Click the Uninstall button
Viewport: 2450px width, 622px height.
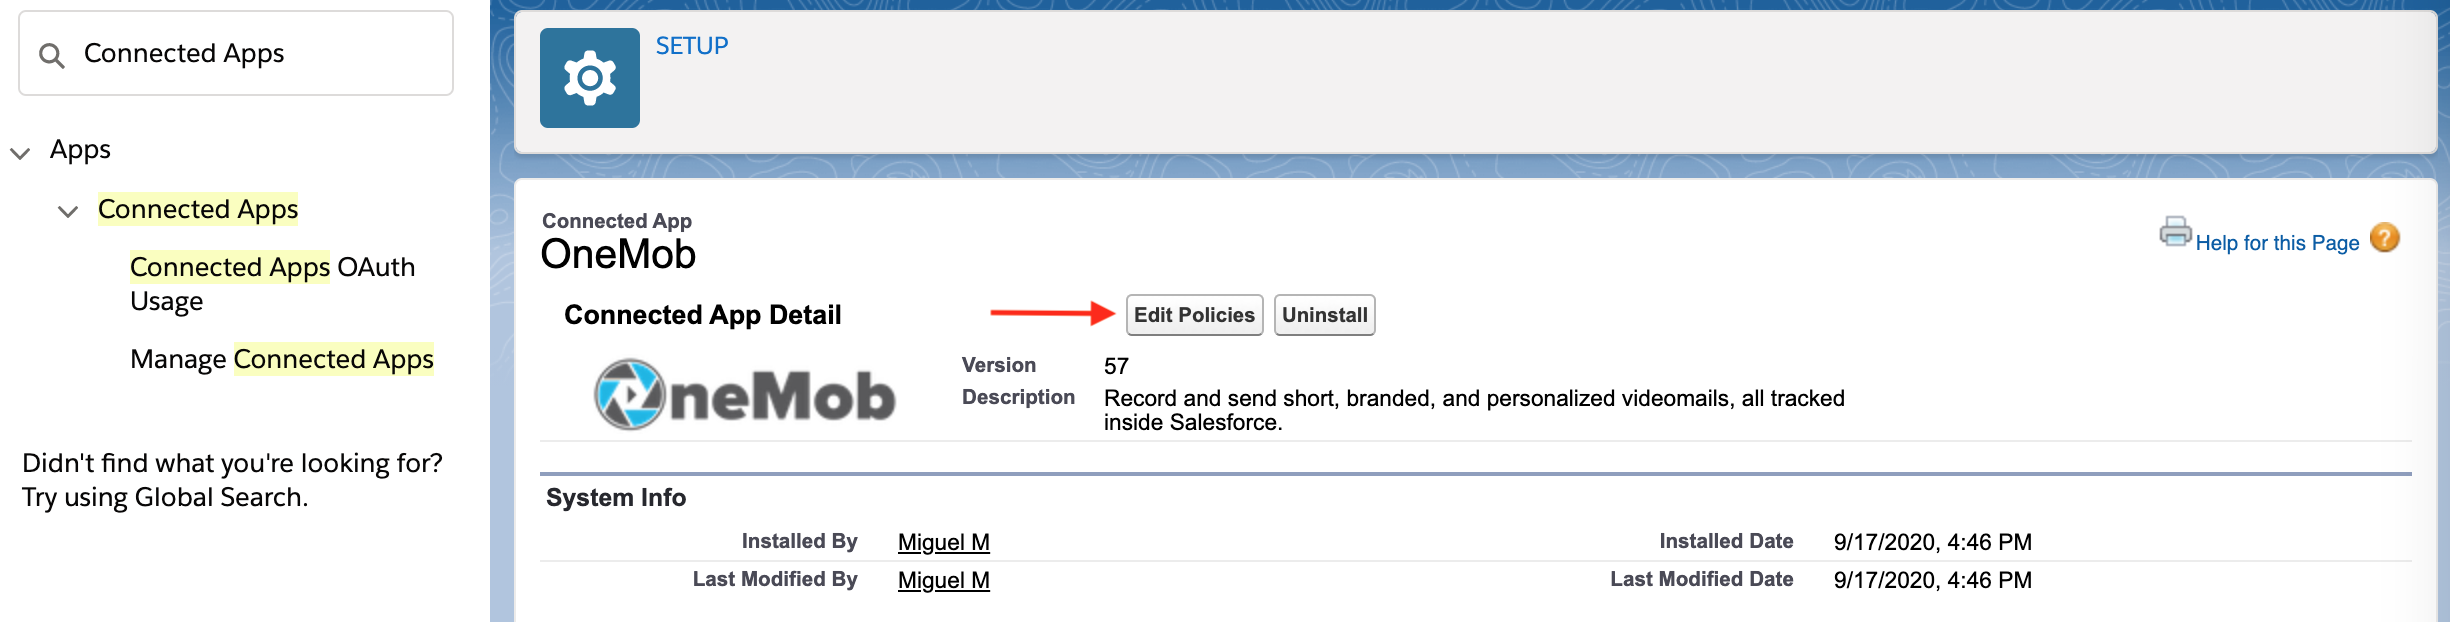coord(1324,315)
